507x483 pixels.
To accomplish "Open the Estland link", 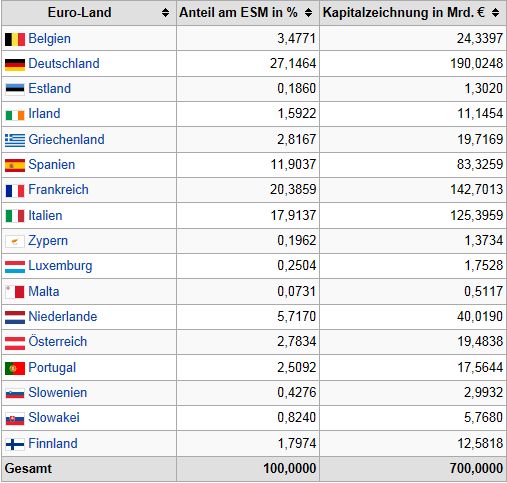I will pyautogui.click(x=50, y=89).
